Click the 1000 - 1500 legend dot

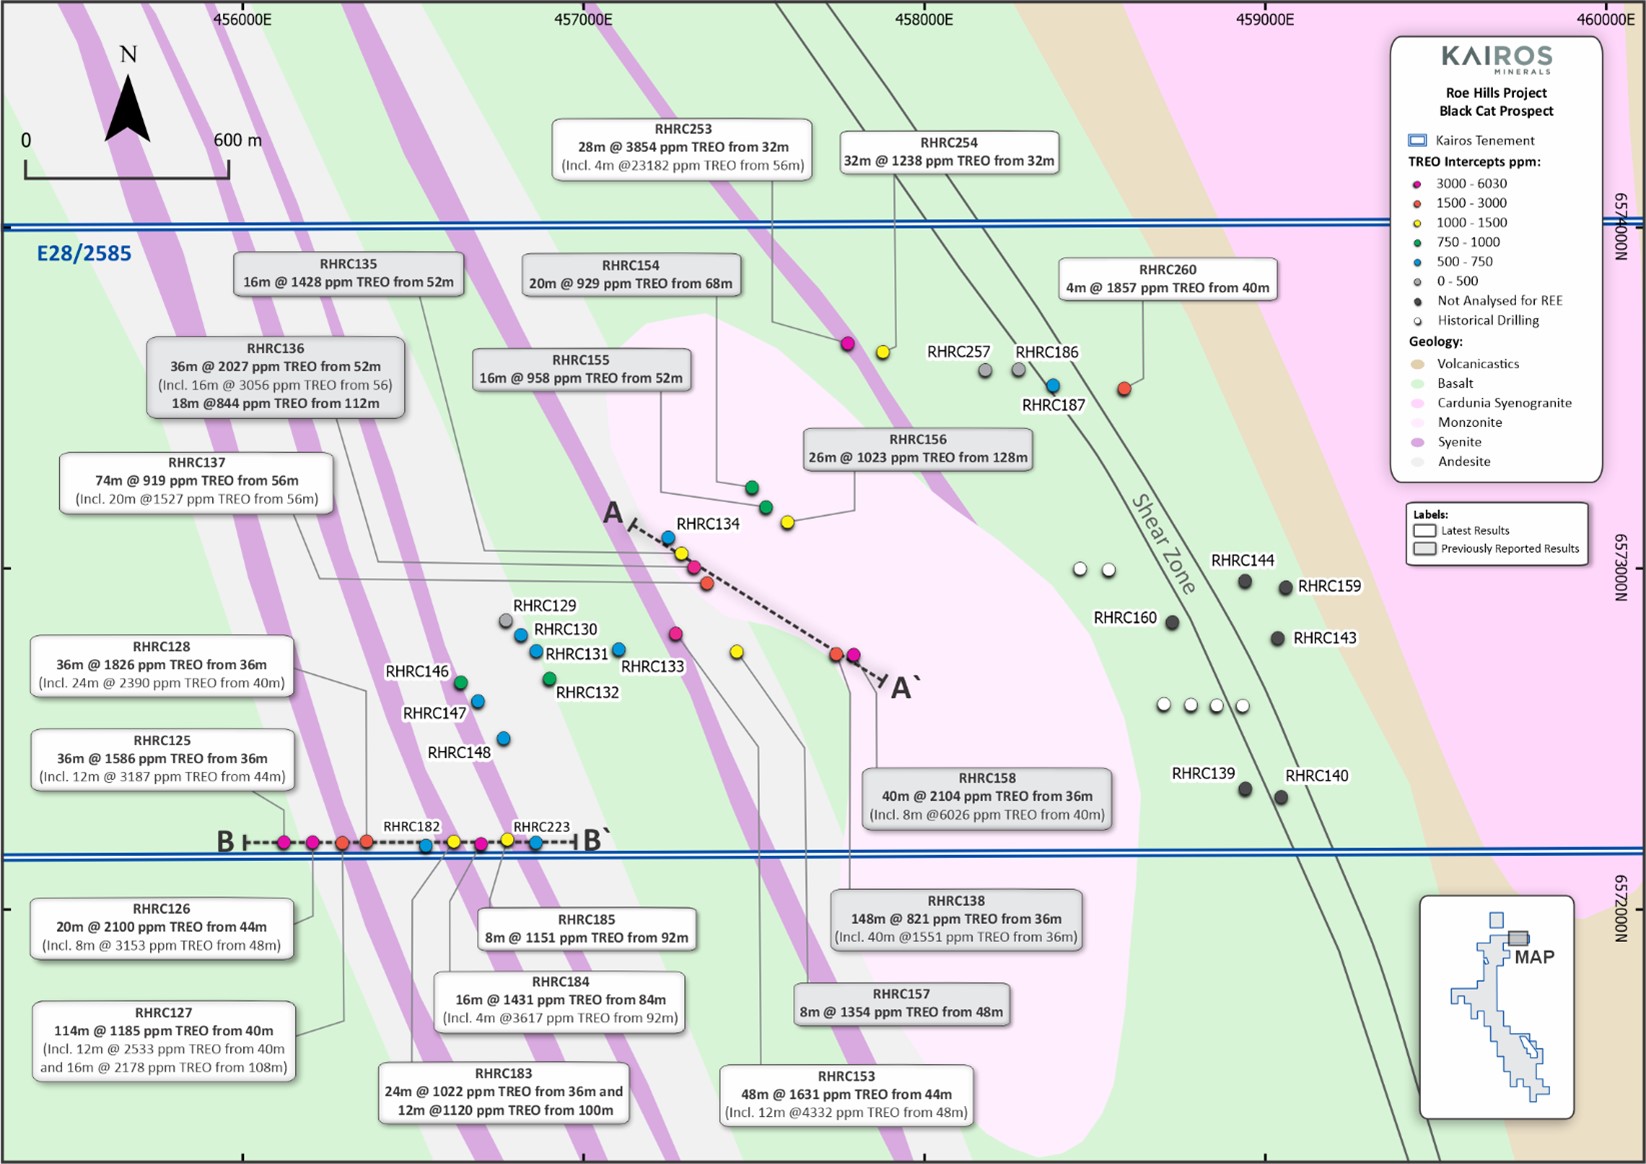point(1417,223)
